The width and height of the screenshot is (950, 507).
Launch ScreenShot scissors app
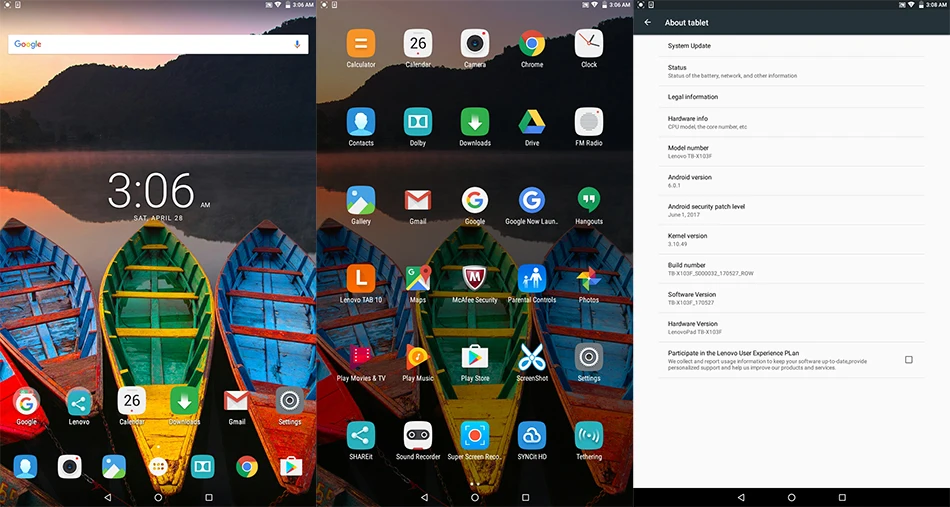pyautogui.click(x=531, y=357)
